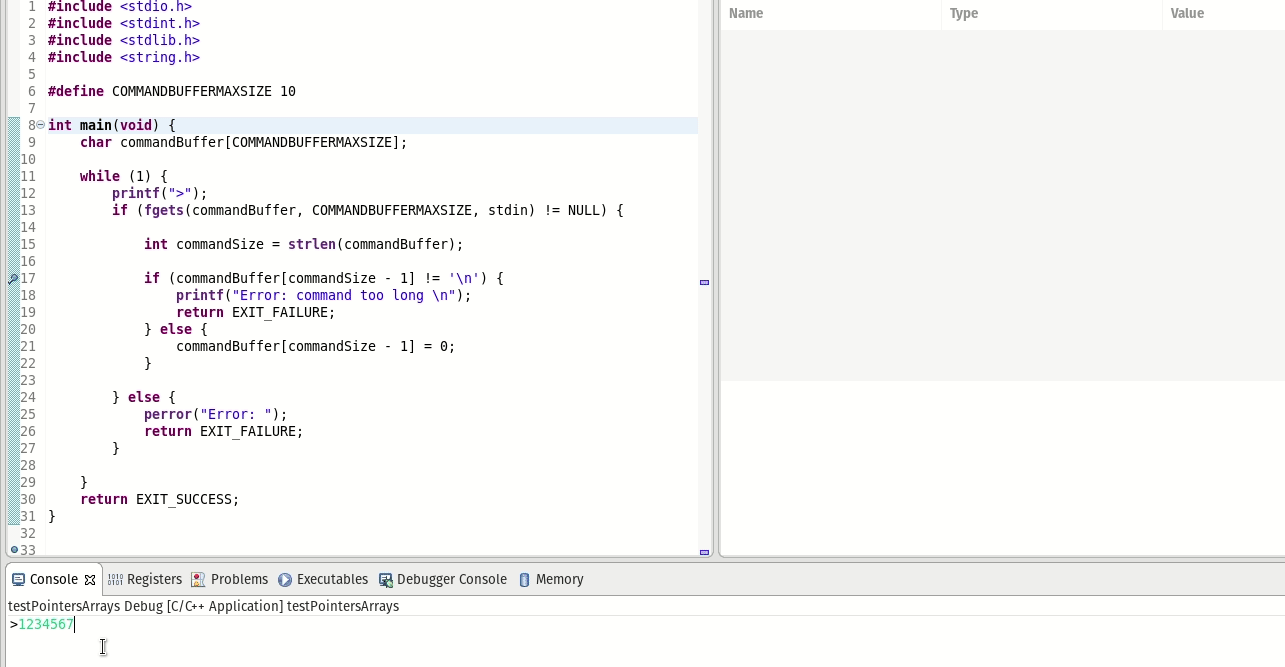The width and height of the screenshot is (1285, 667).
Task: Collapse the main function fold at line 8
Action: pyautogui.click(x=41, y=125)
